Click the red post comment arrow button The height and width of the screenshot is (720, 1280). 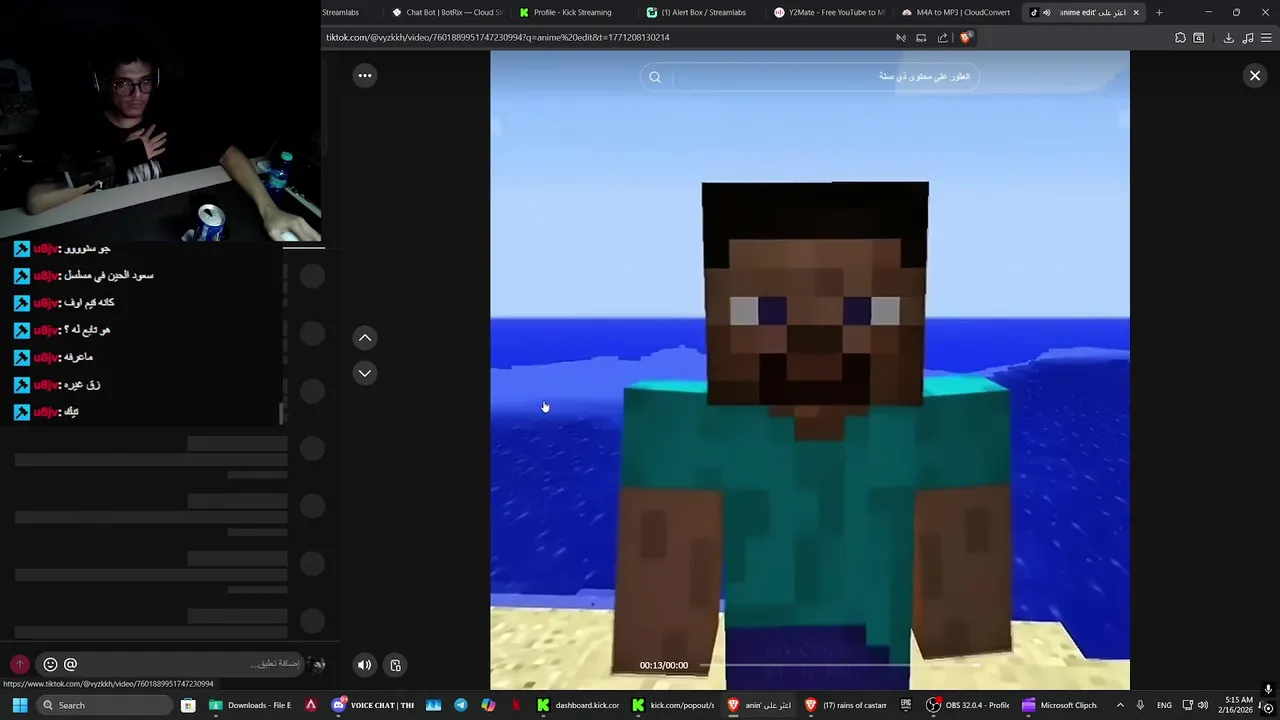tap(19, 664)
